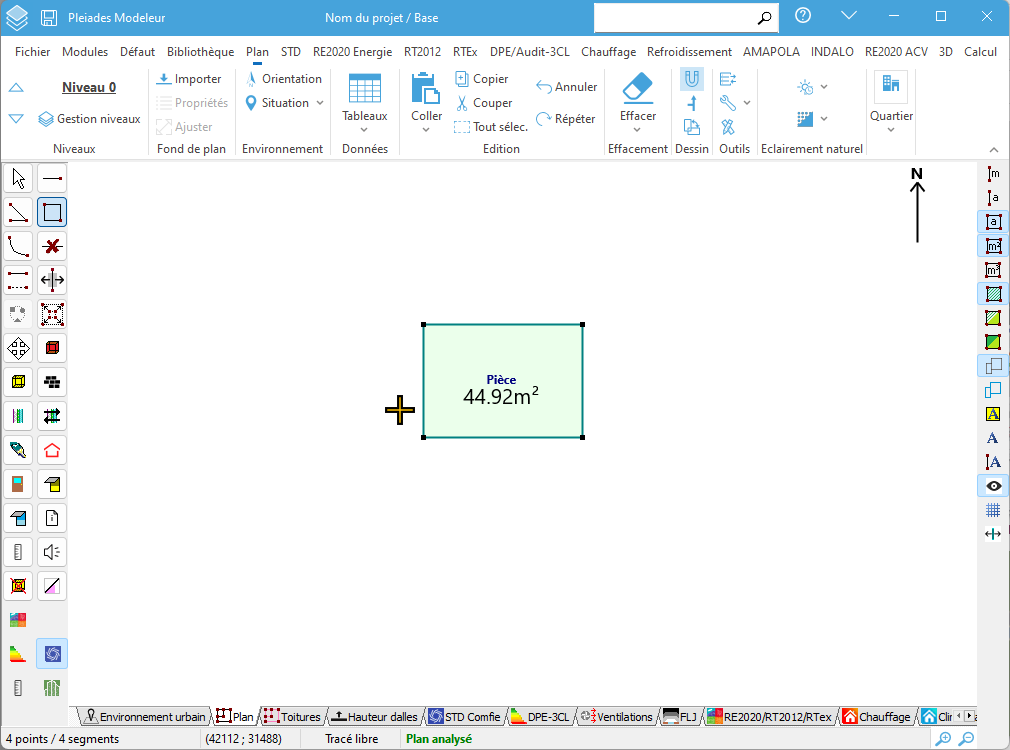This screenshot has height=750, width=1010.
Task: Select the curved arc wall tool
Action: [x=18, y=246]
